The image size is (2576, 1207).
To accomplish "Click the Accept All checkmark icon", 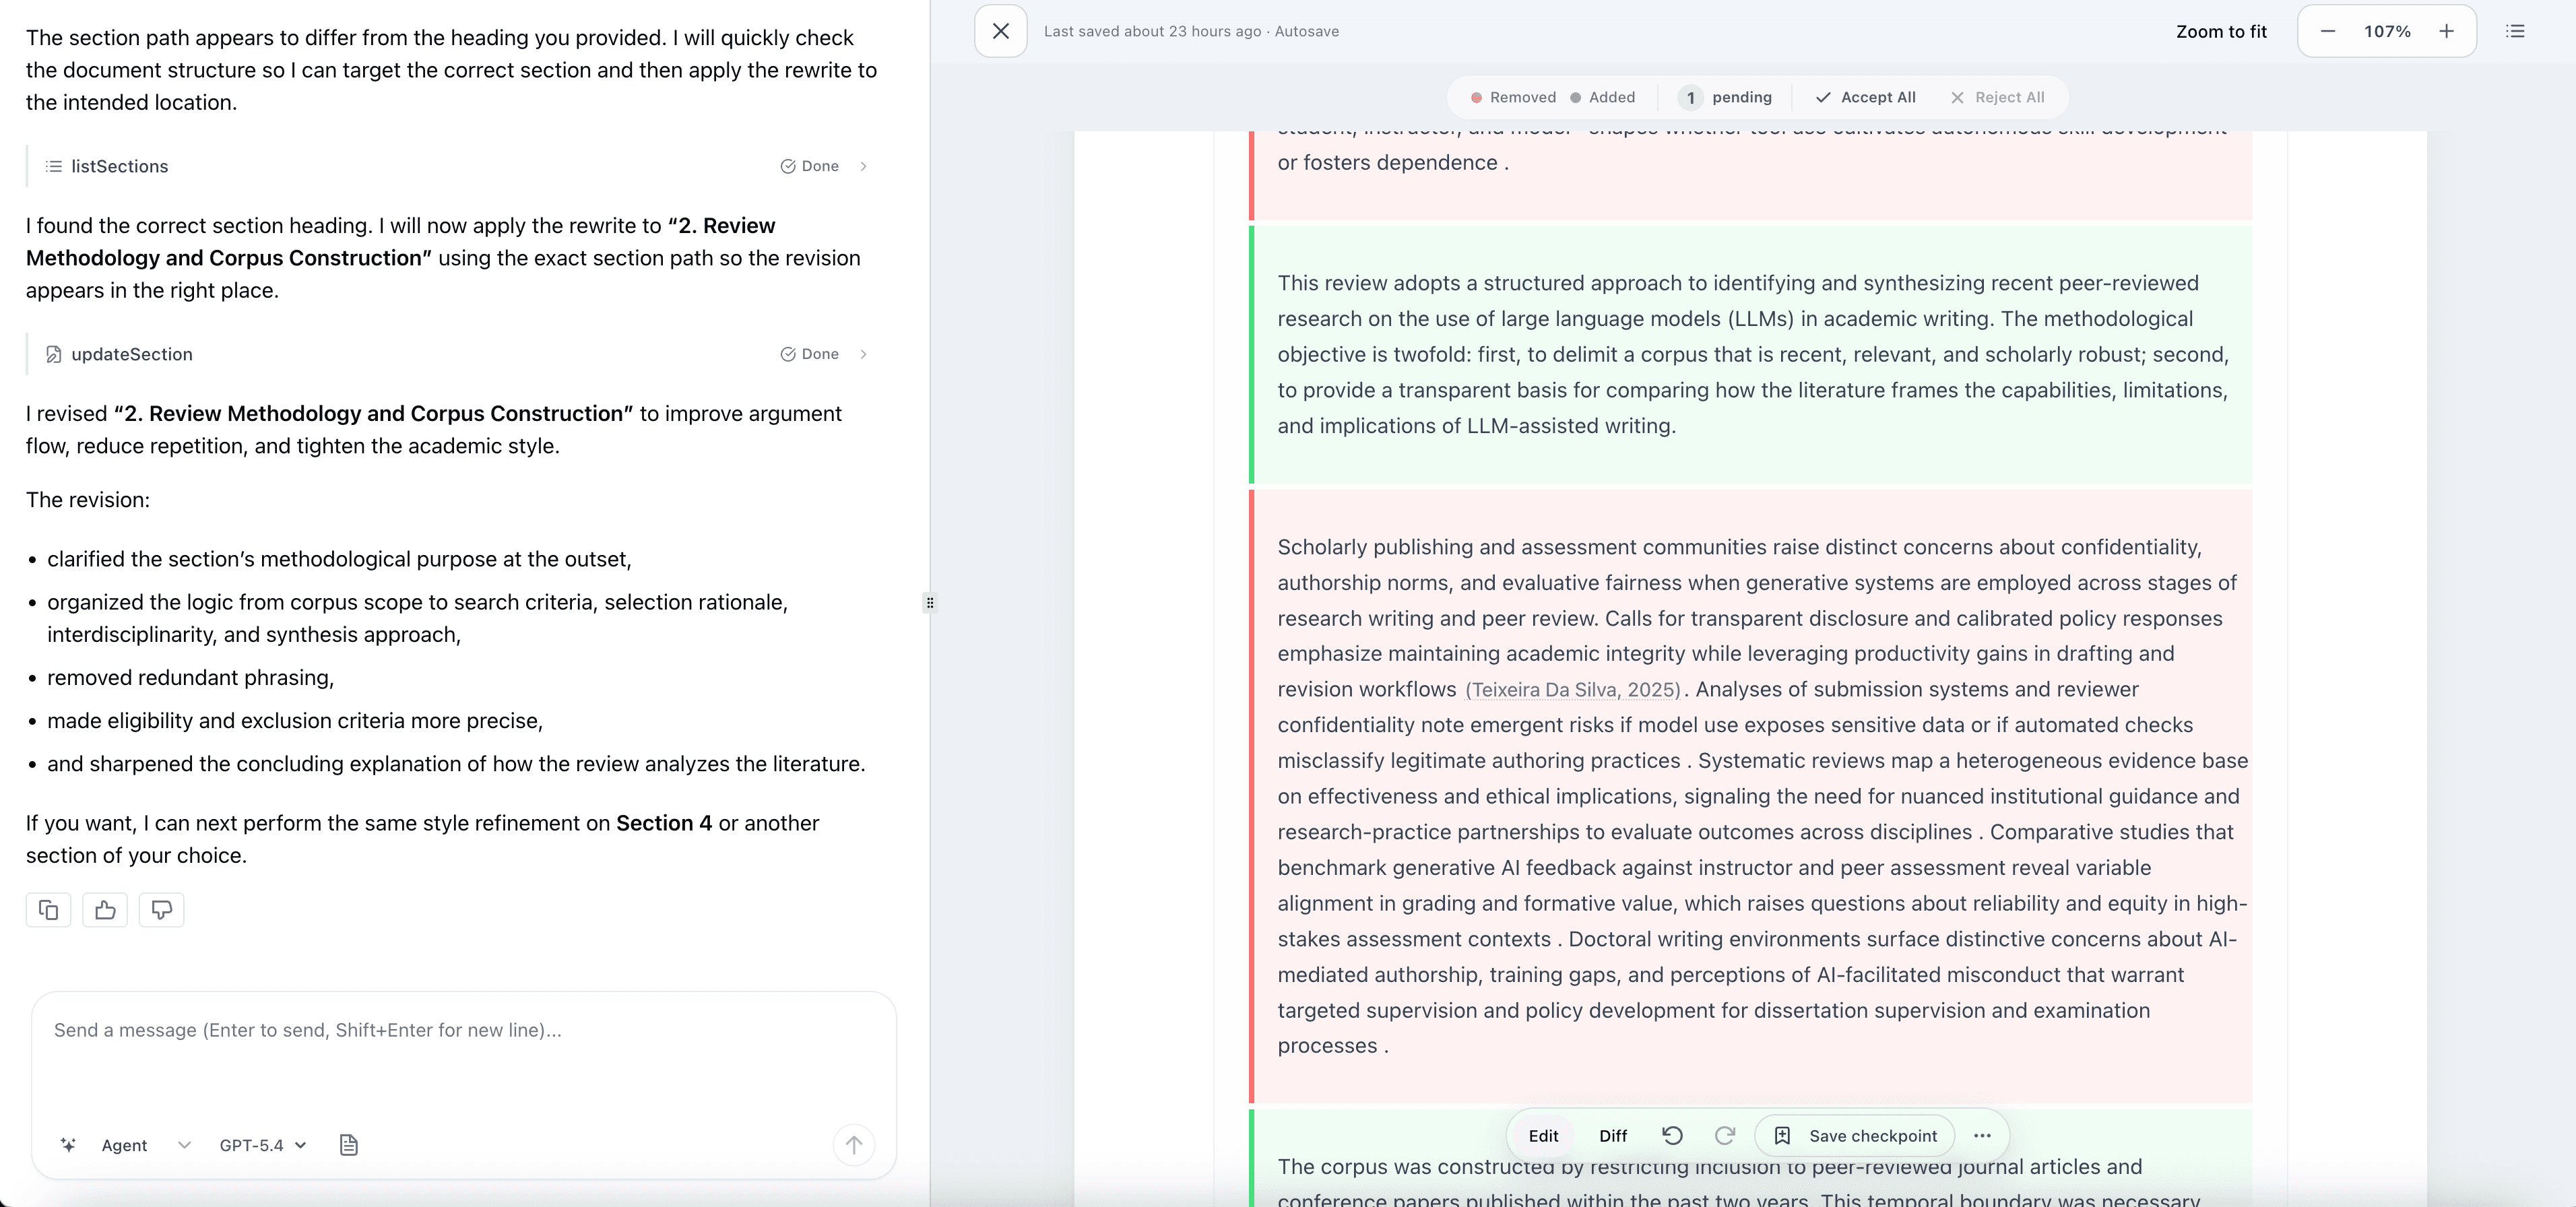I will tap(1823, 97).
